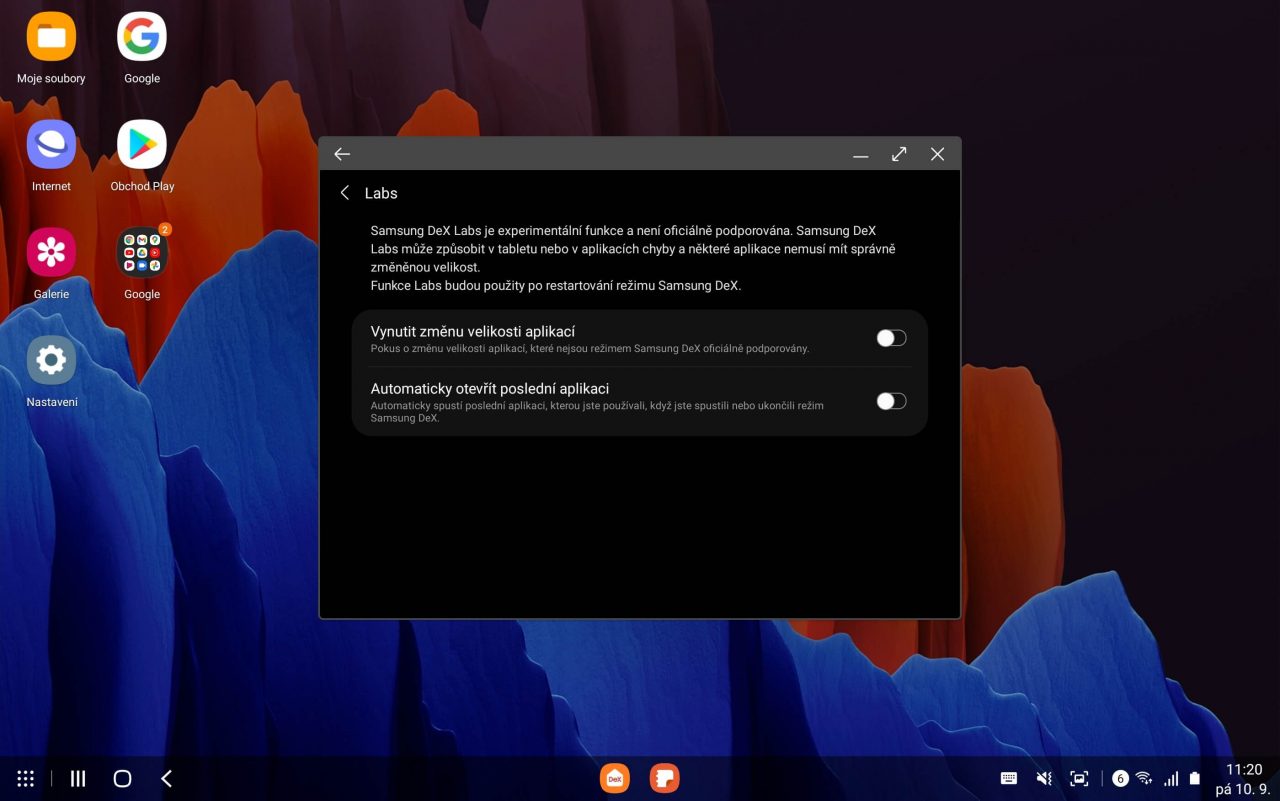Open the Moje soubory app
The image size is (1280, 801).
(51, 38)
